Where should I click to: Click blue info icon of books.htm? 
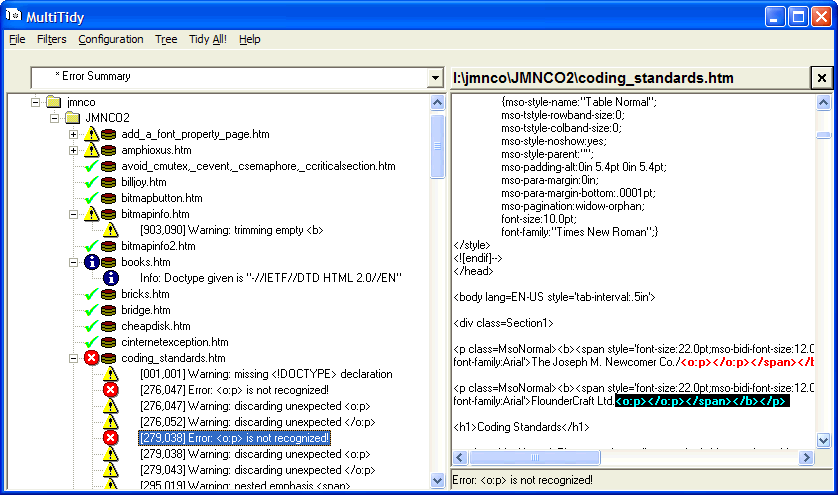[x=91, y=262]
